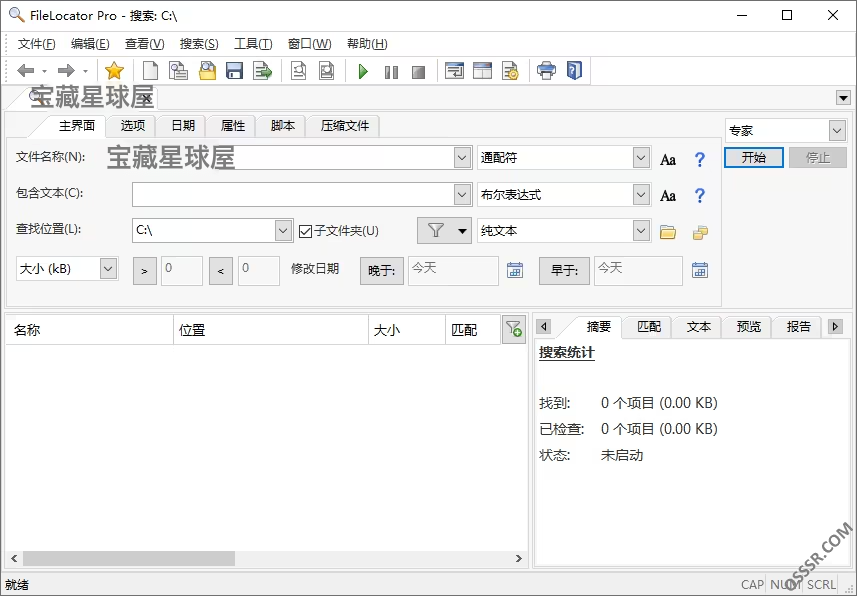This screenshot has height=596, width=857.
Task: Click the export results toolbar icon
Action: (262, 71)
